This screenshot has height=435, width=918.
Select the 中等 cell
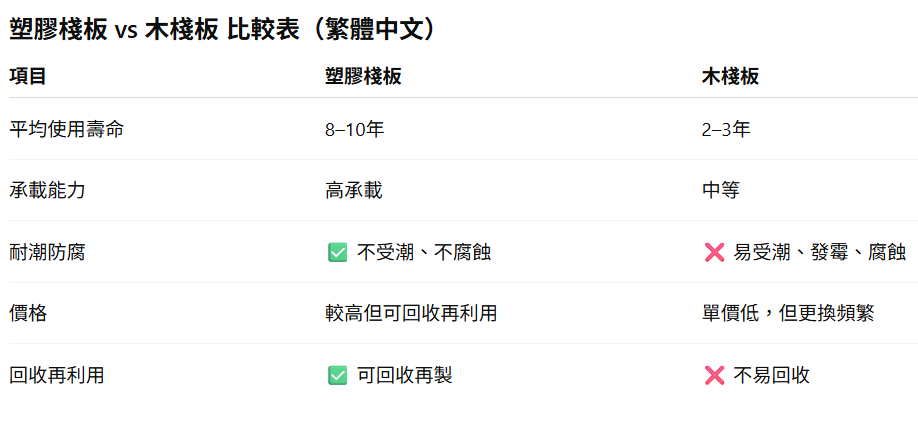tap(720, 191)
